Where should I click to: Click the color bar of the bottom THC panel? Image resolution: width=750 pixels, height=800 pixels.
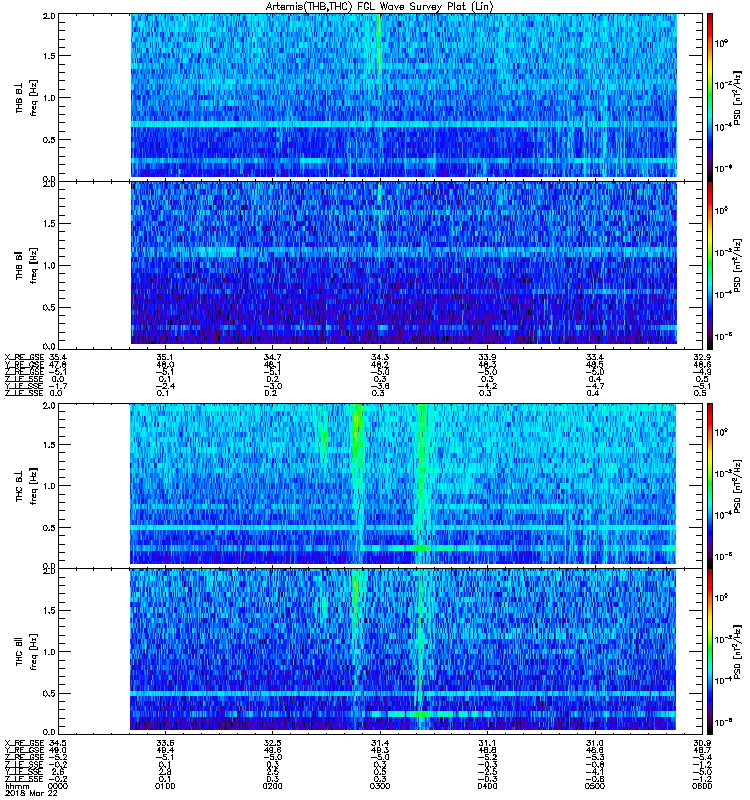click(710, 652)
